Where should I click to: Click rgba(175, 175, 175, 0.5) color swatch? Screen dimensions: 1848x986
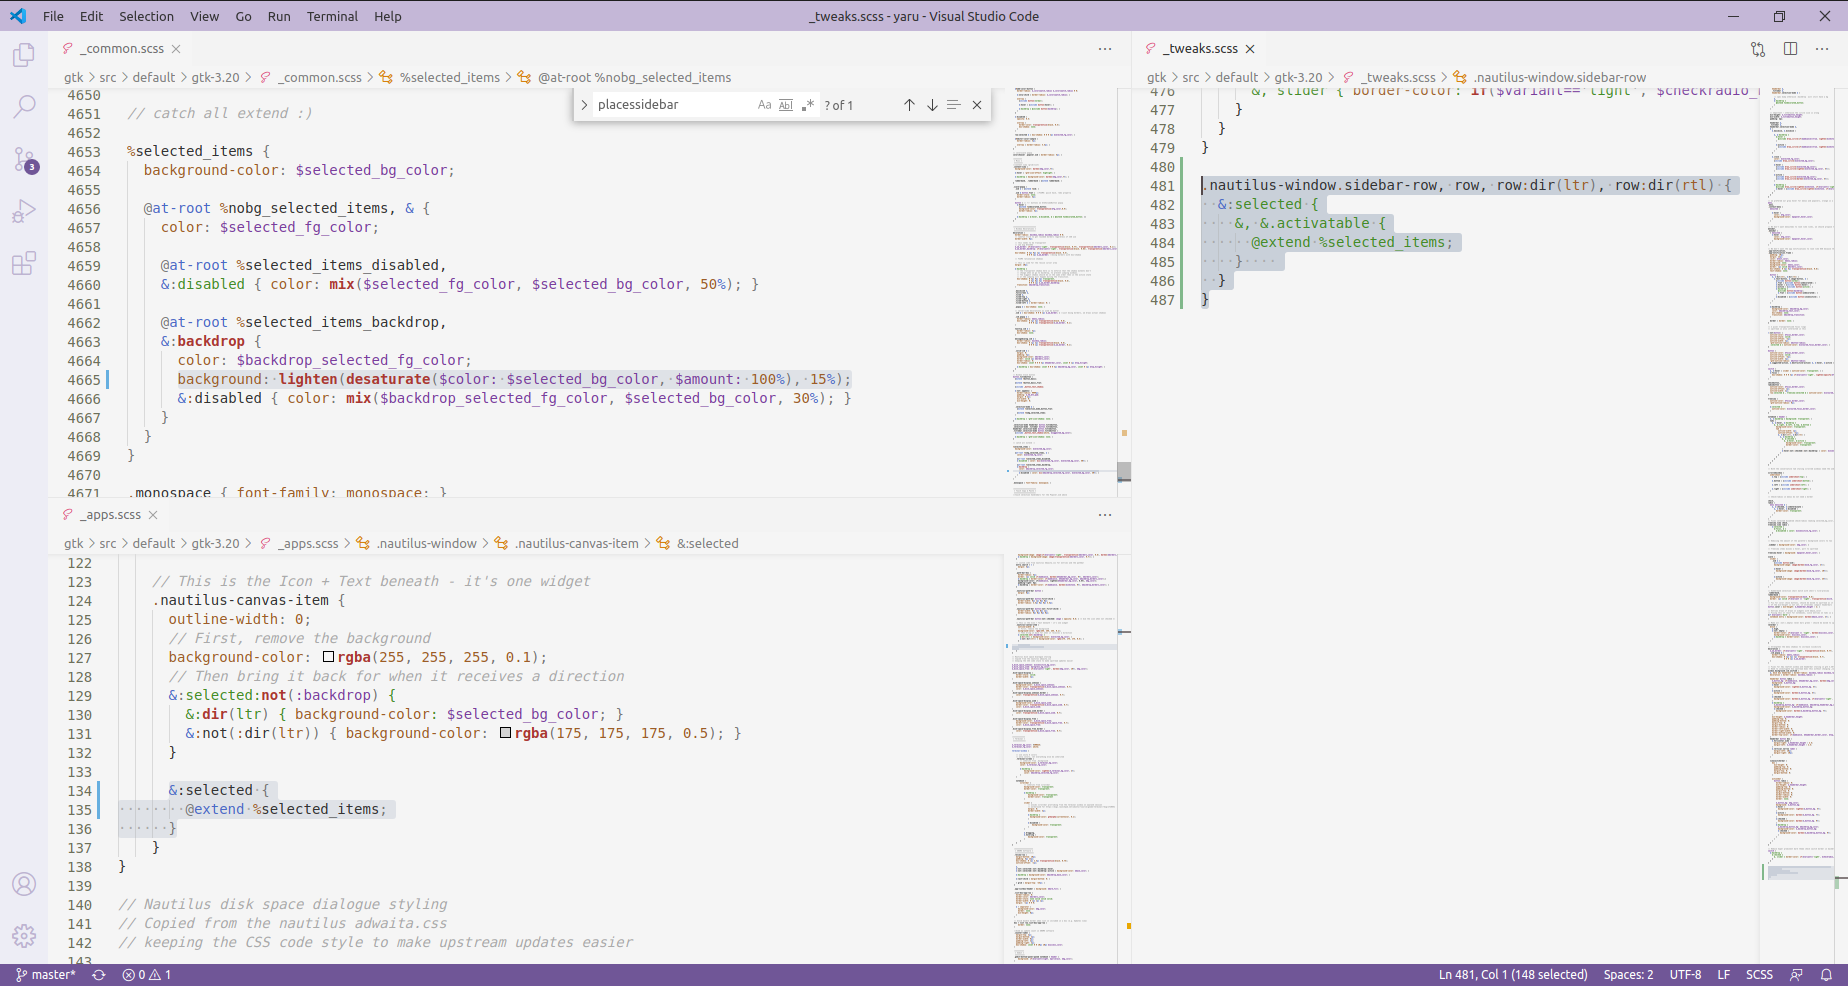506,734
